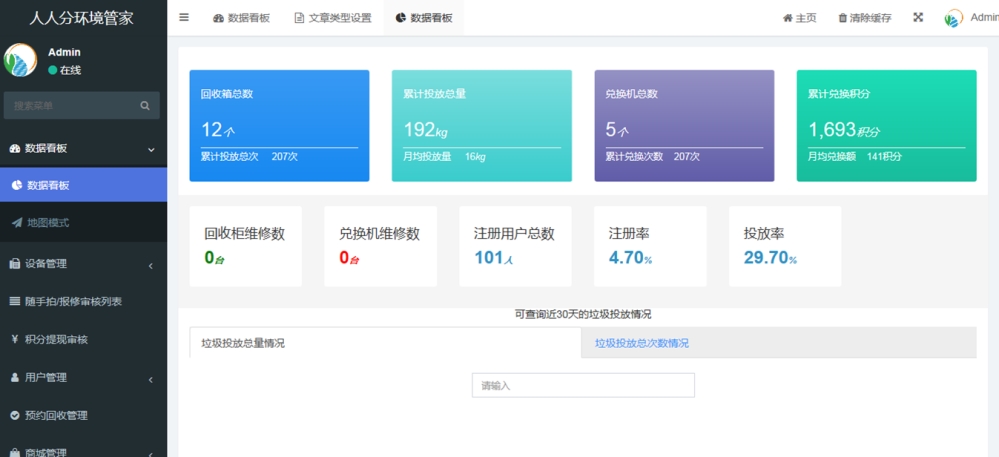Screen dimensions: 999x457
Task: Click the Admin avatar in the sidebar
Action: point(20,60)
